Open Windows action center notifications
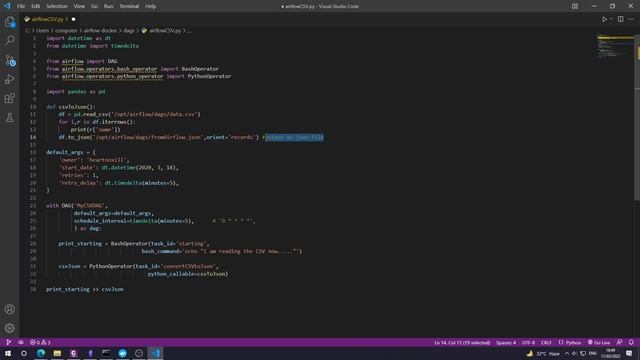The image size is (640, 360). [x=629, y=353]
